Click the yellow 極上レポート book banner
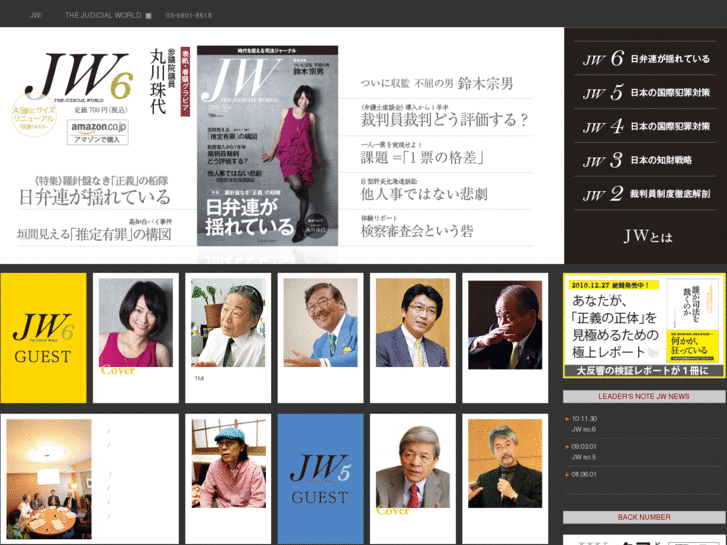 click(x=644, y=326)
